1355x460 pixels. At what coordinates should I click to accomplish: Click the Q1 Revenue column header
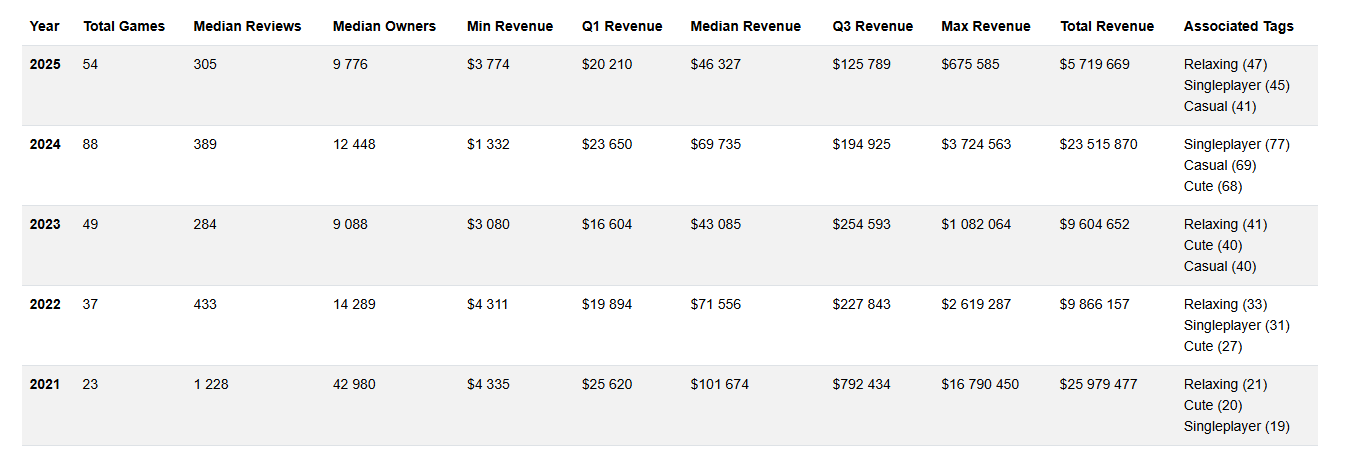point(622,26)
